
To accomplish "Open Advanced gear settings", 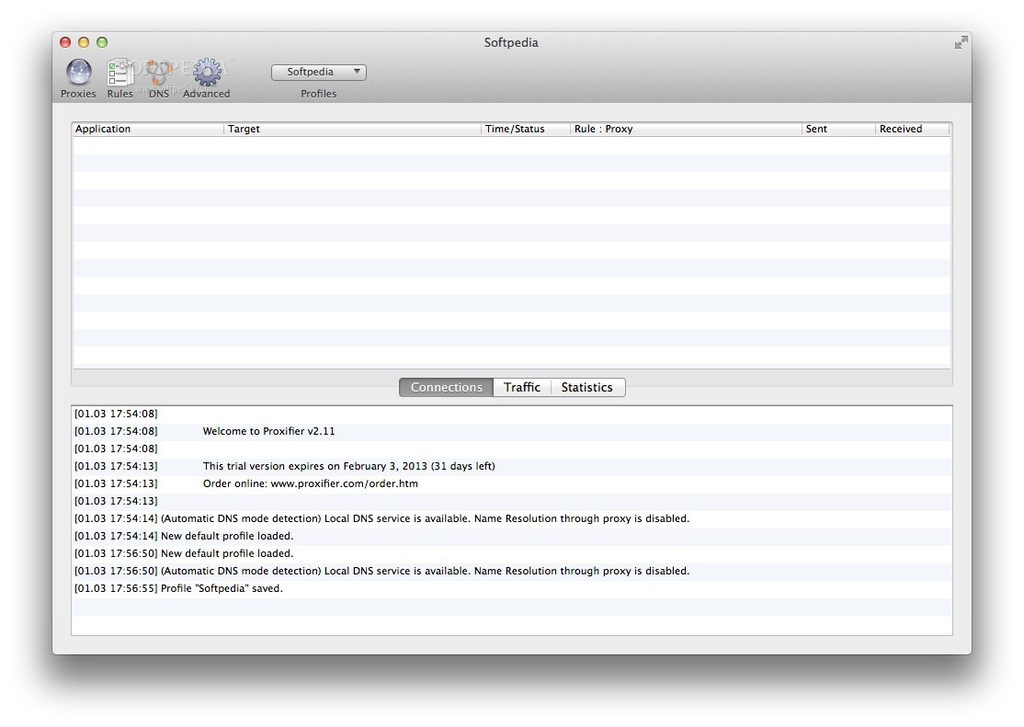I will pyautogui.click(x=207, y=73).
